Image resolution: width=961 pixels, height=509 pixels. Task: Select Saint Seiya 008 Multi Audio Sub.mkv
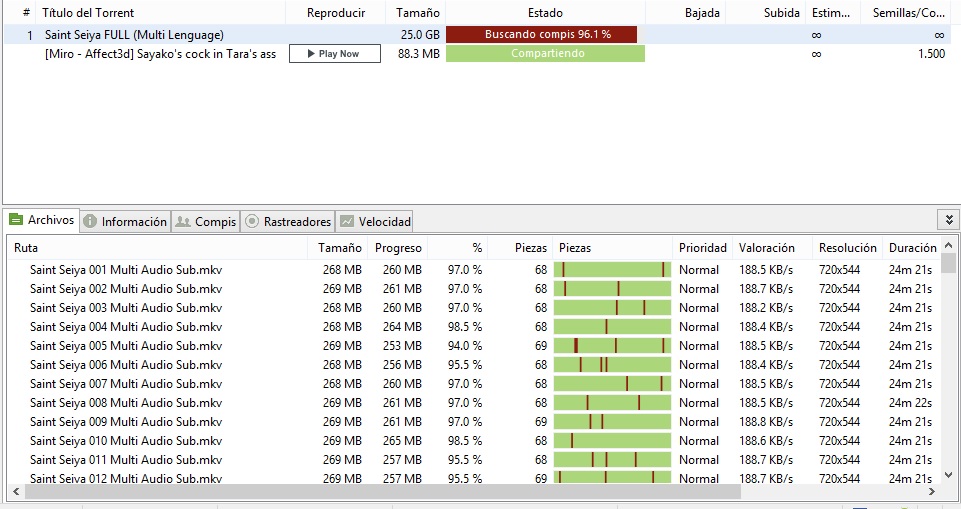point(126,403)
